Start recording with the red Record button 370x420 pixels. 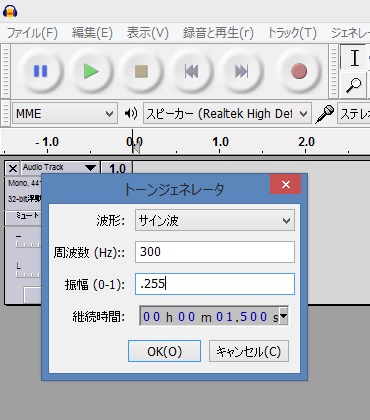pos(299,71)
